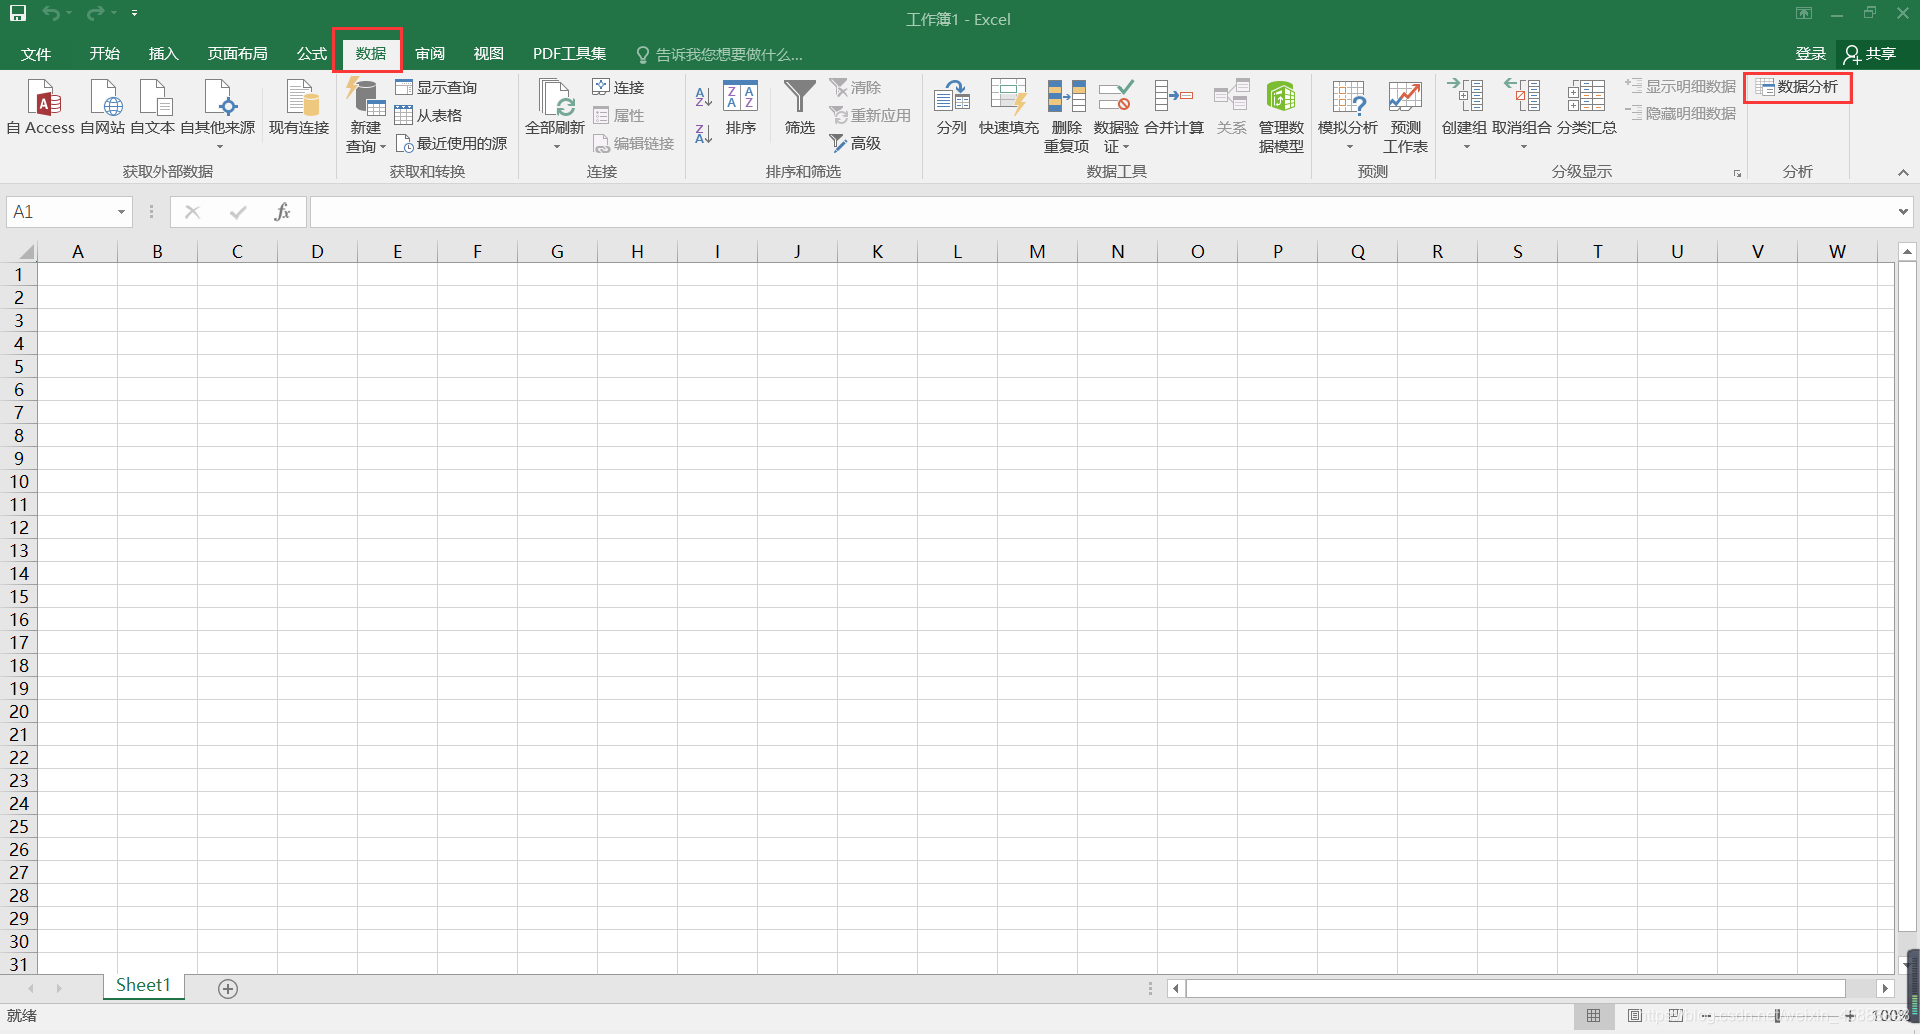
Task: Click the 告诉我您想要做什么 search box
Action: tap(720, 55)
